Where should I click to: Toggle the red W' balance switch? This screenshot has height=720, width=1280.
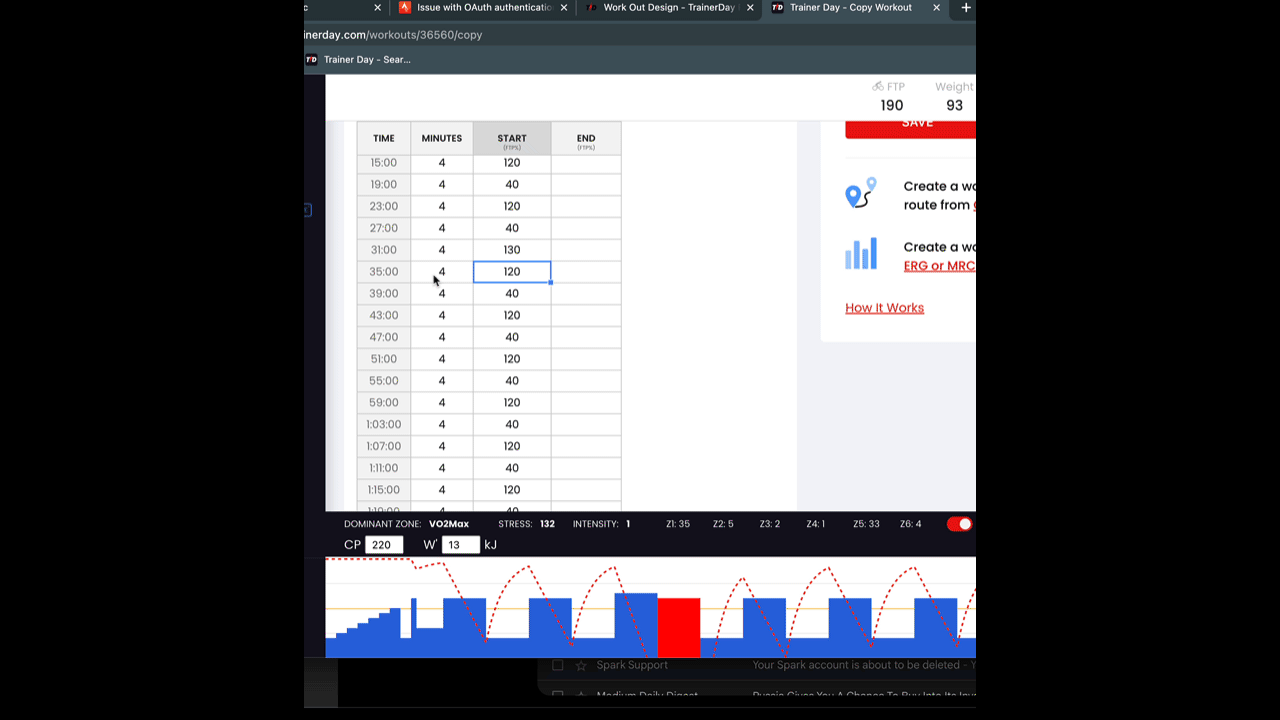coord(959,524)
